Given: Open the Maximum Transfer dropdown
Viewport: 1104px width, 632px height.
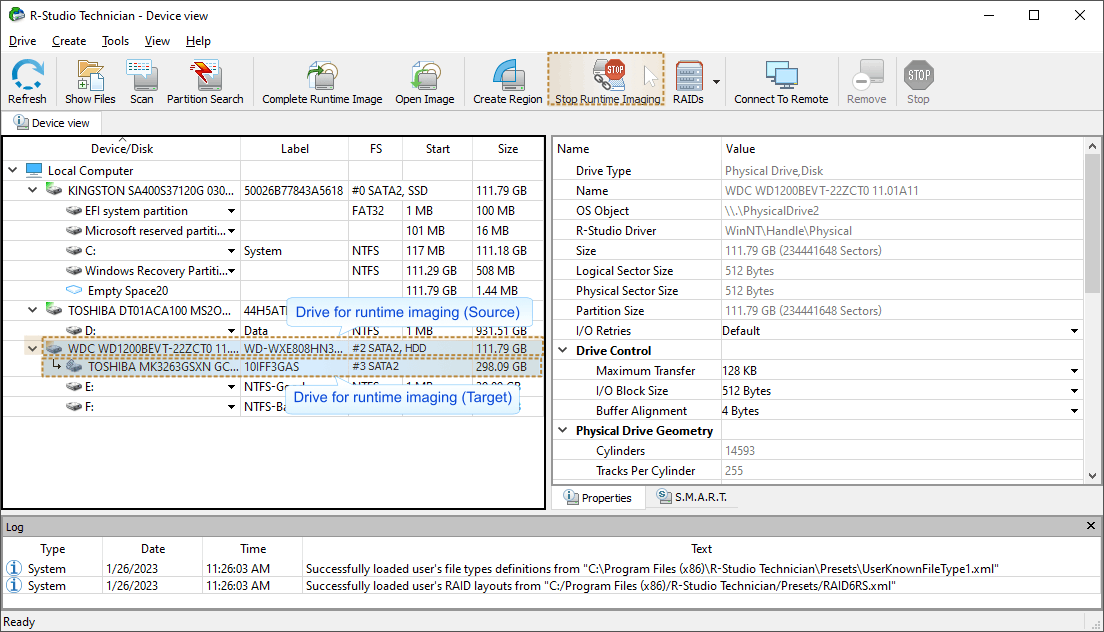Looking at the screenshot, I should coord(1074,371).
